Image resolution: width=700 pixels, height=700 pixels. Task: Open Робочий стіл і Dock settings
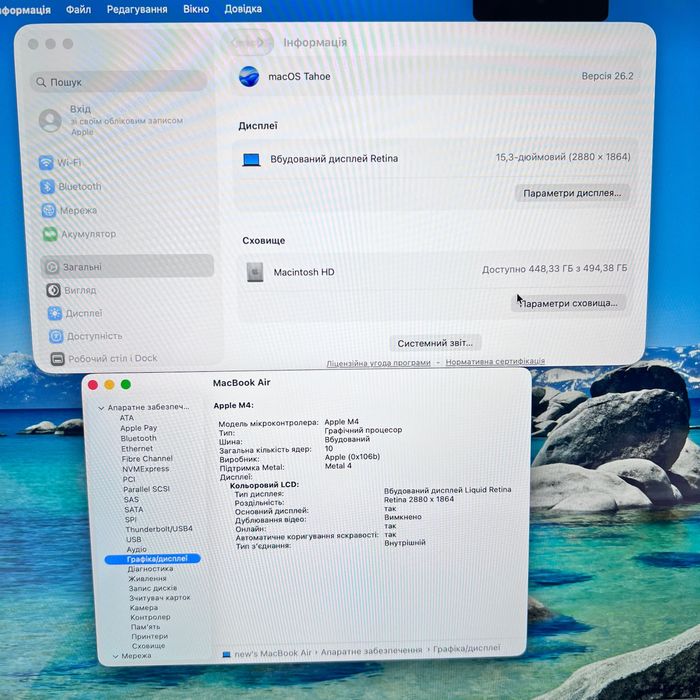coord(104,358)
